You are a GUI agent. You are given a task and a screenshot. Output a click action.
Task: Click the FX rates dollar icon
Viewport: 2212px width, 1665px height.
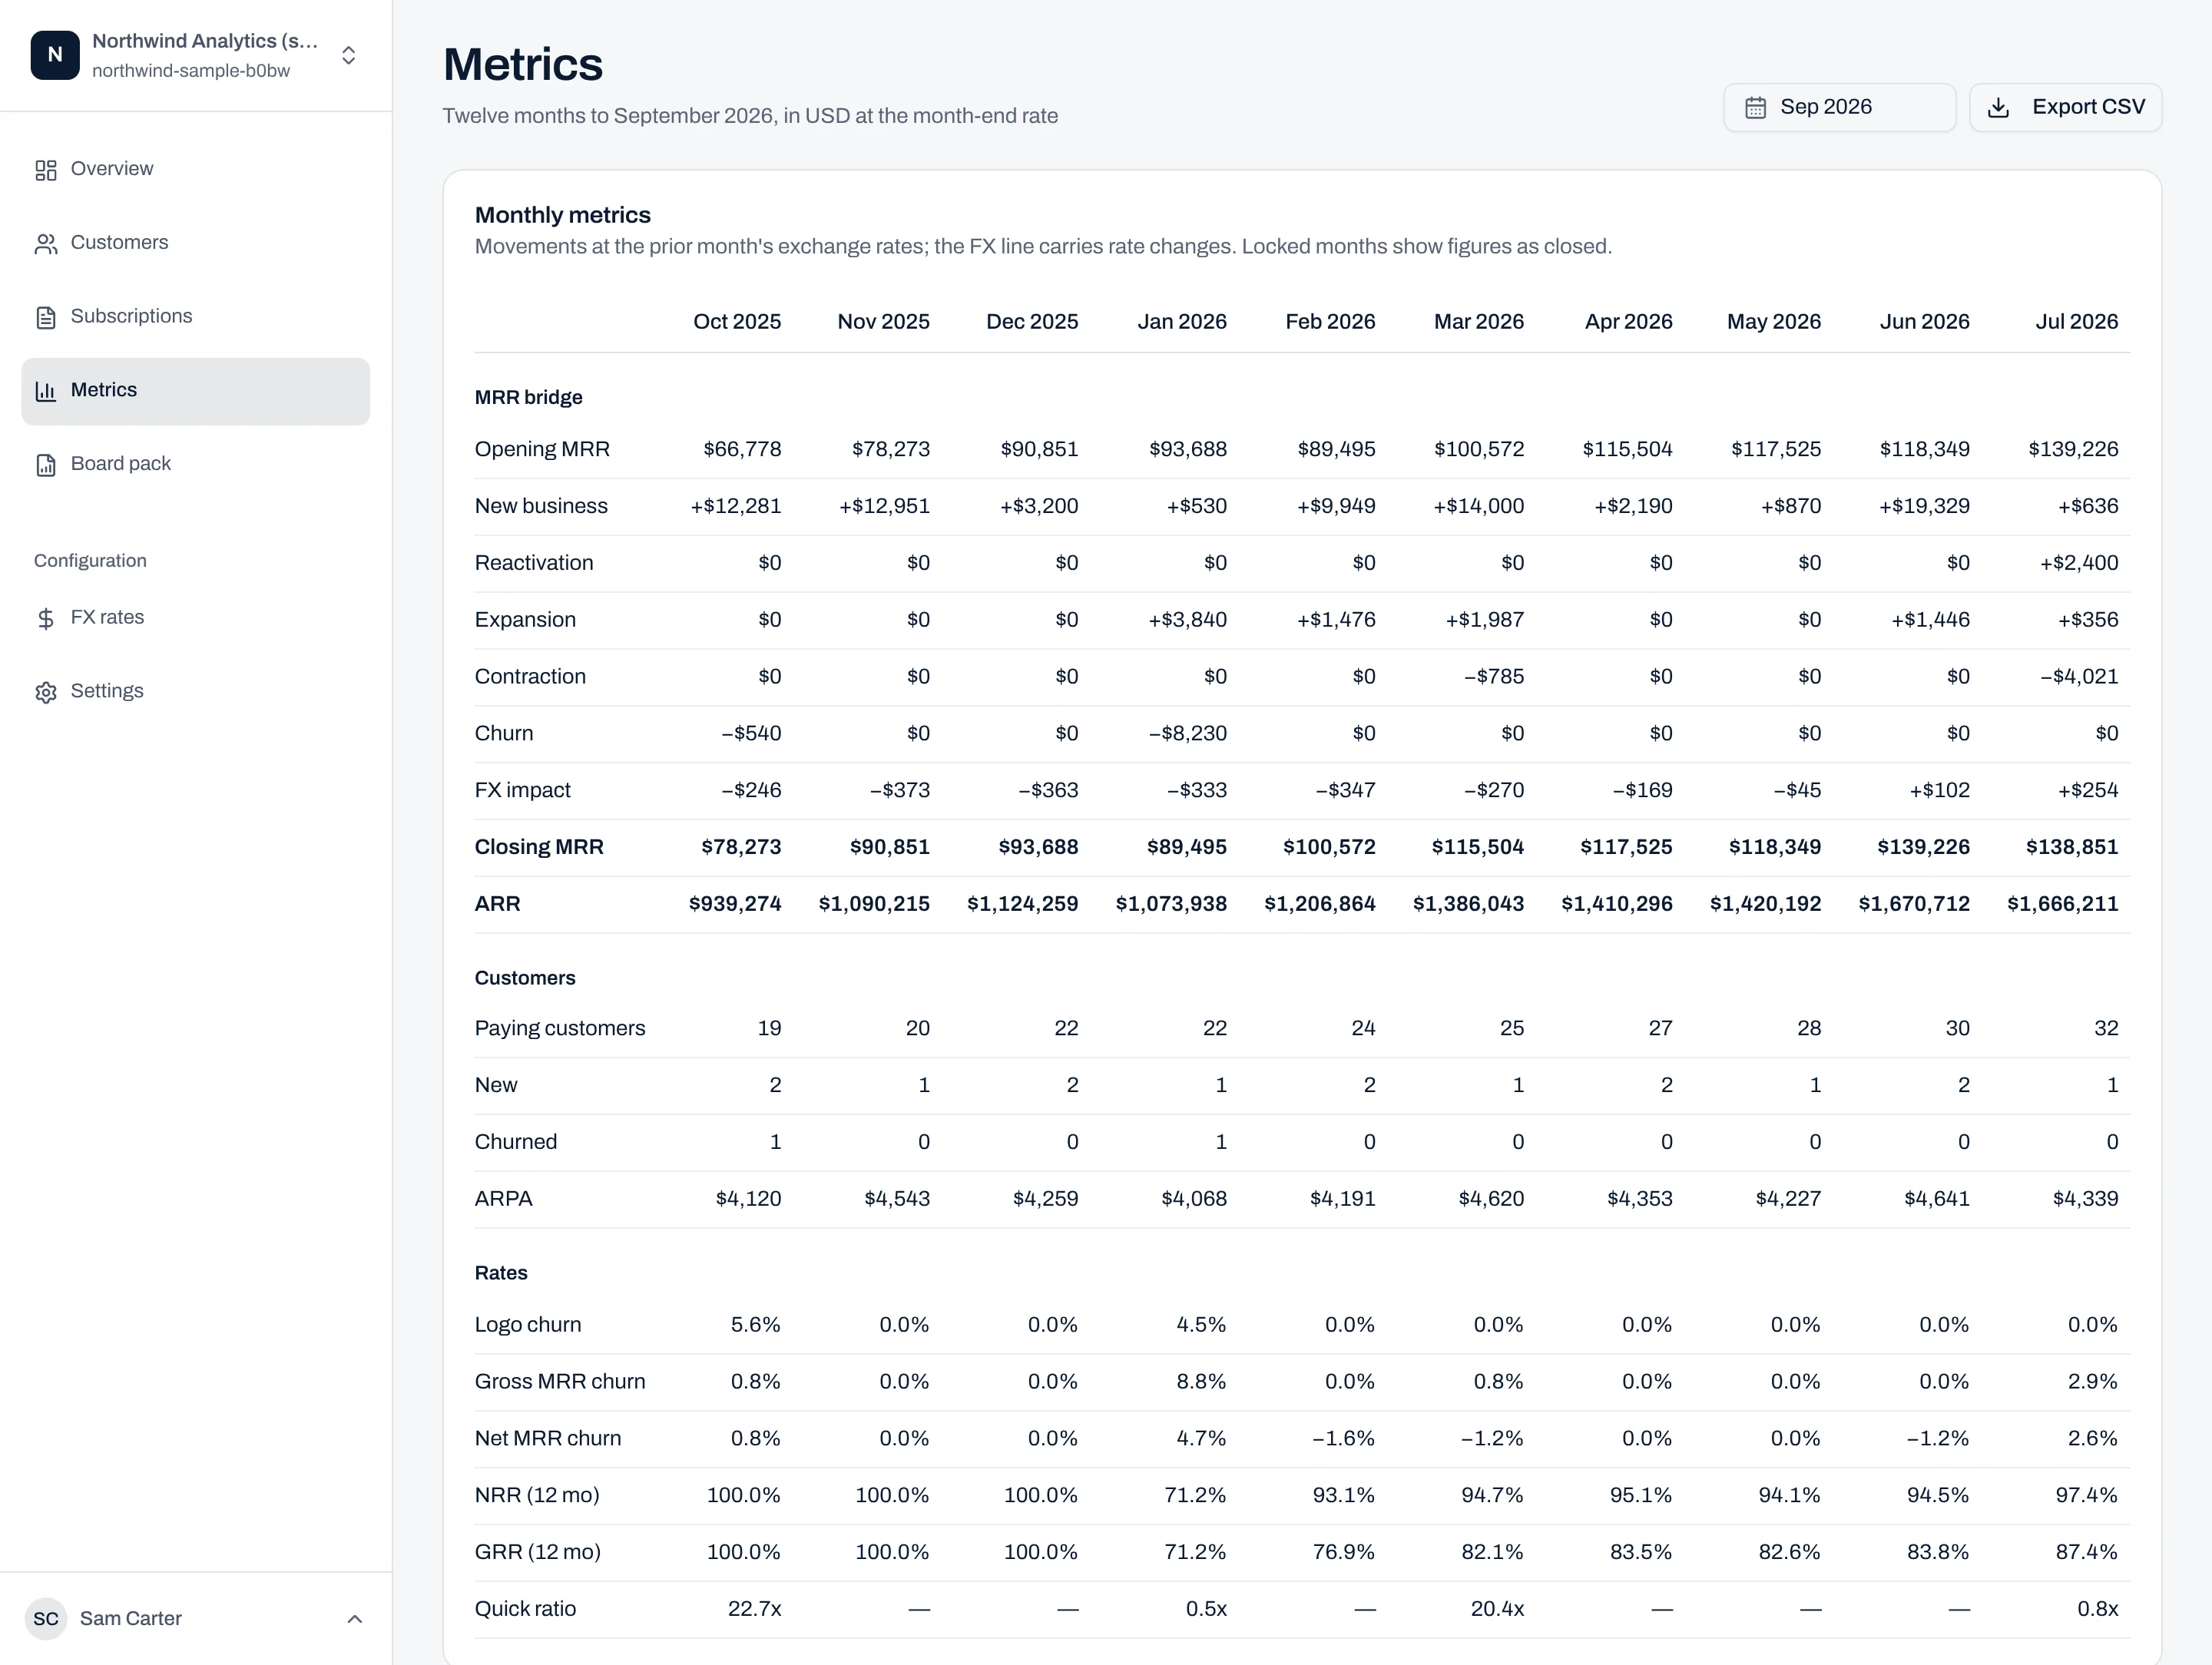coord(46,618)
